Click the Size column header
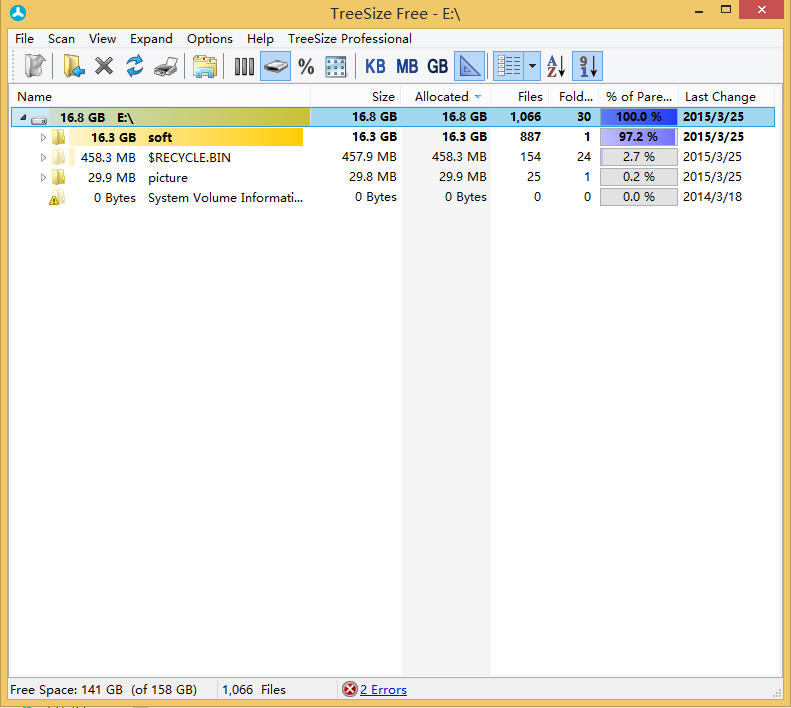Viewport: 791px width, 708px height. (356, 96)
